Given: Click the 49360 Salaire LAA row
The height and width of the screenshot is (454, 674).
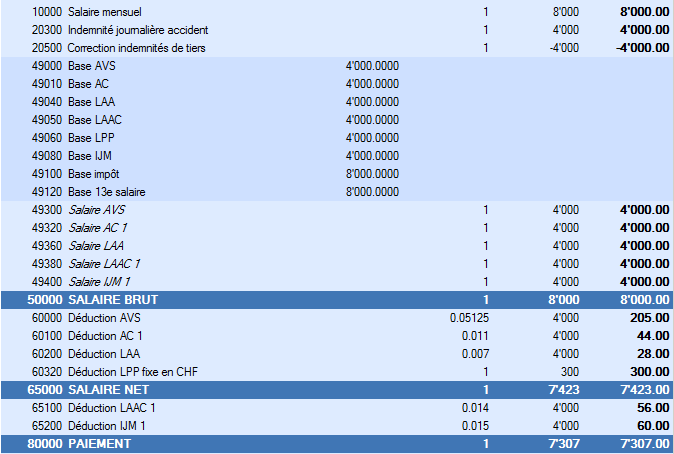Looking at the screenshot, I should (337, 245).
